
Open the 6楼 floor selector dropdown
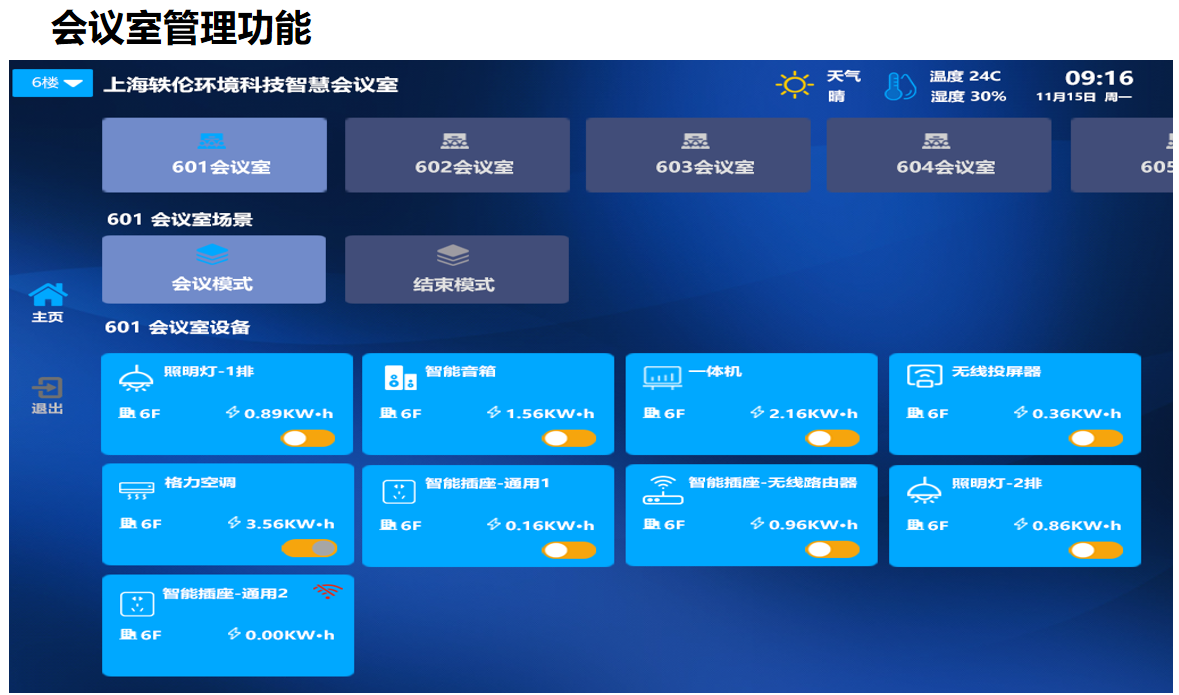click(x=51, y=84)
